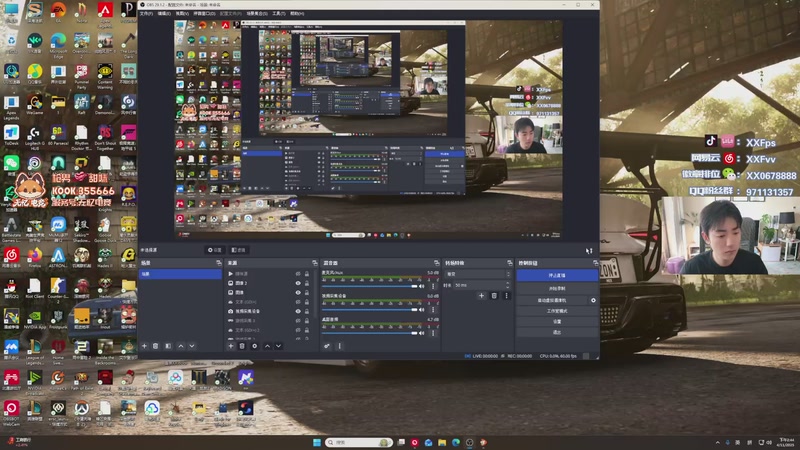Click the 开始录制 start recording button
This screenshot has height=450, width=800.
(557, 289)
